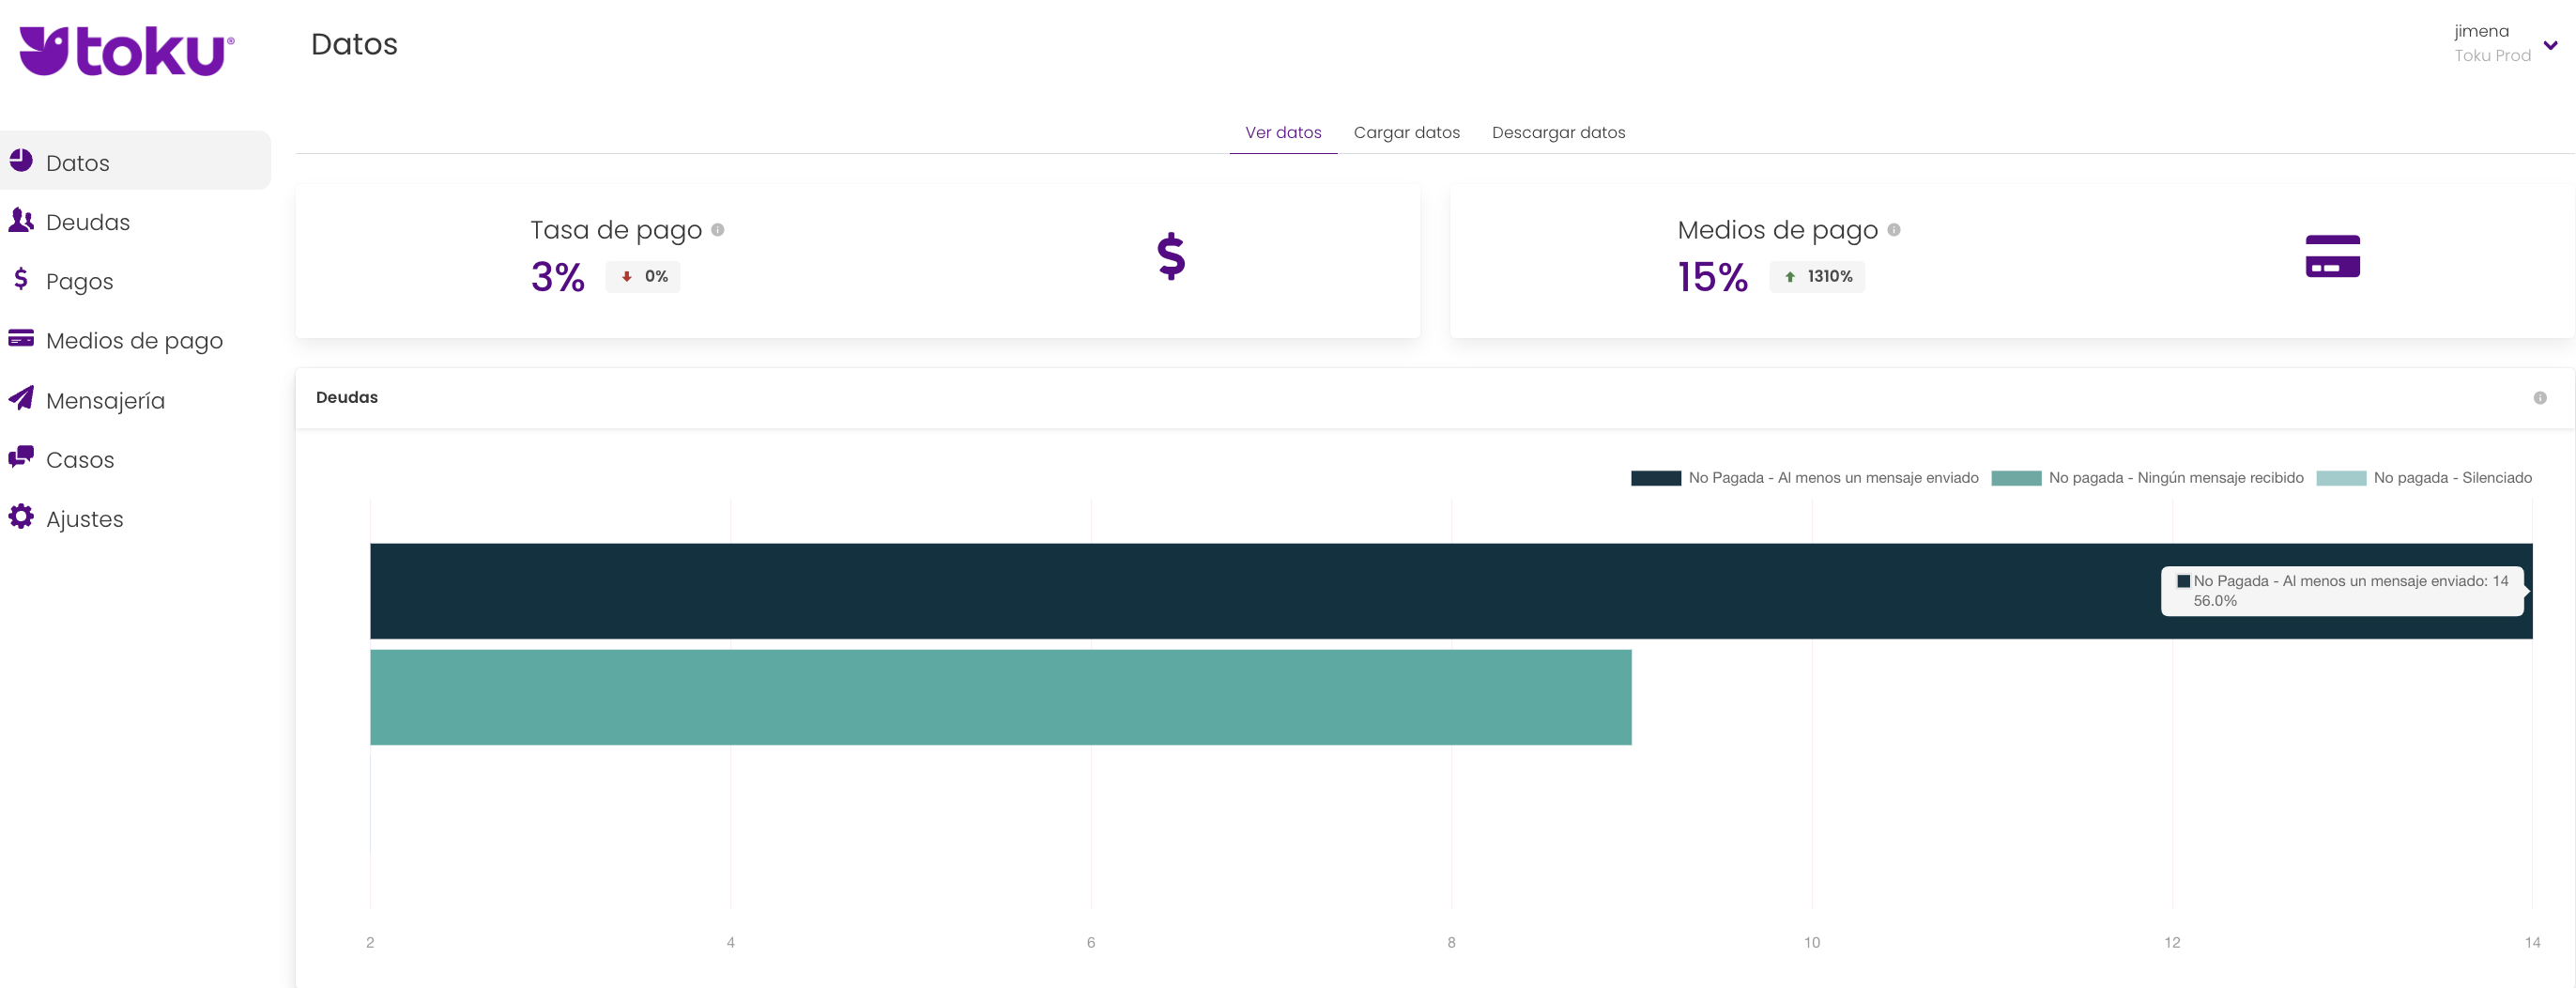Navigate to Medios de pago sidebar item

(x=135, y=340)
